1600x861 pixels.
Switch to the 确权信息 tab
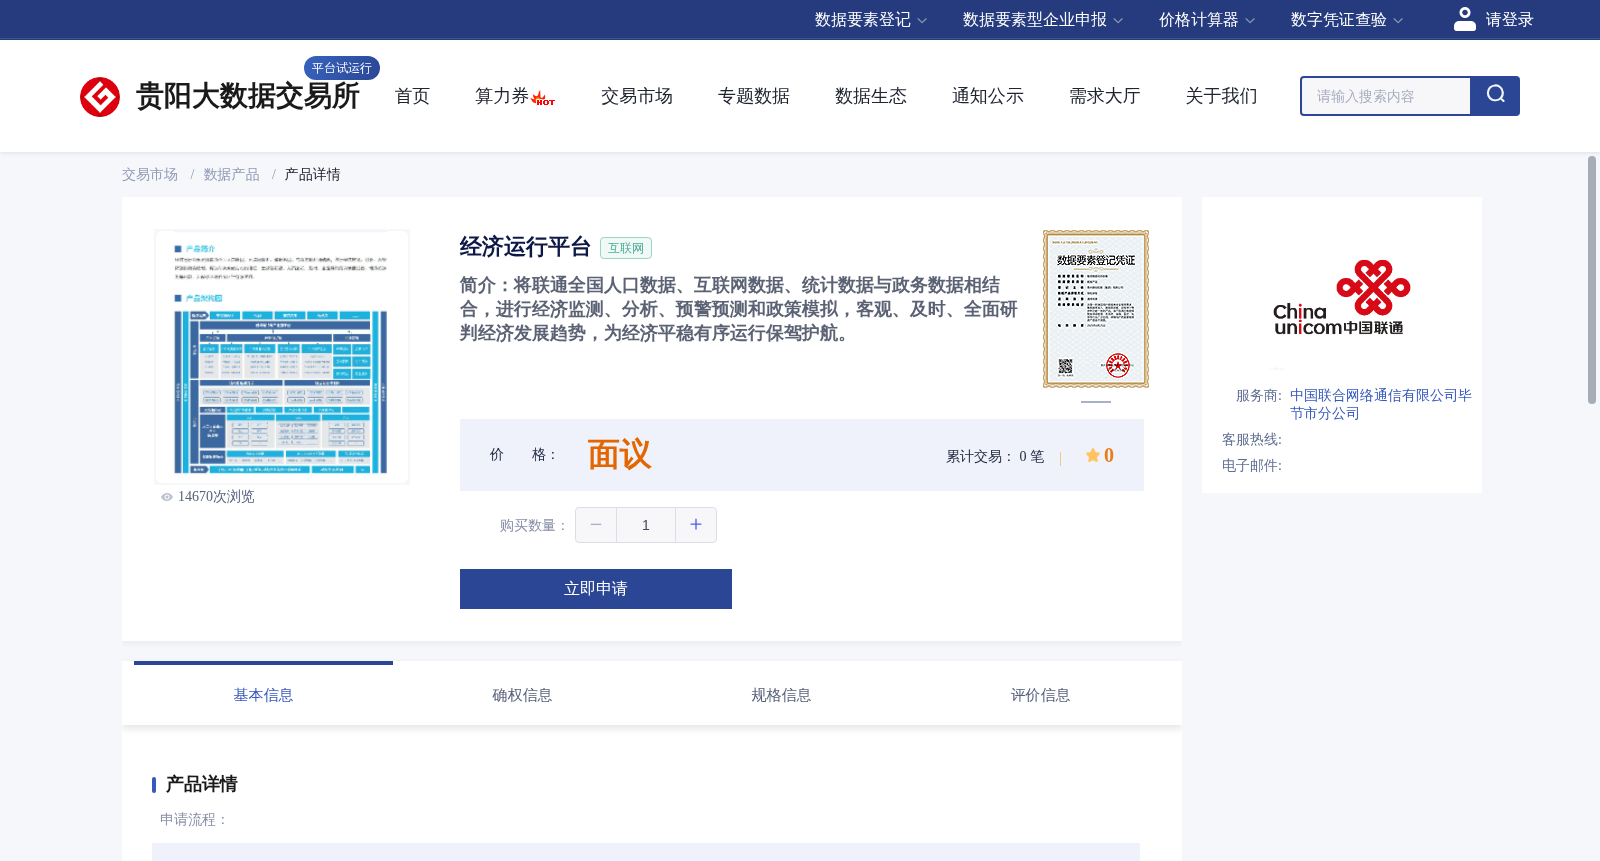[522, 695]
